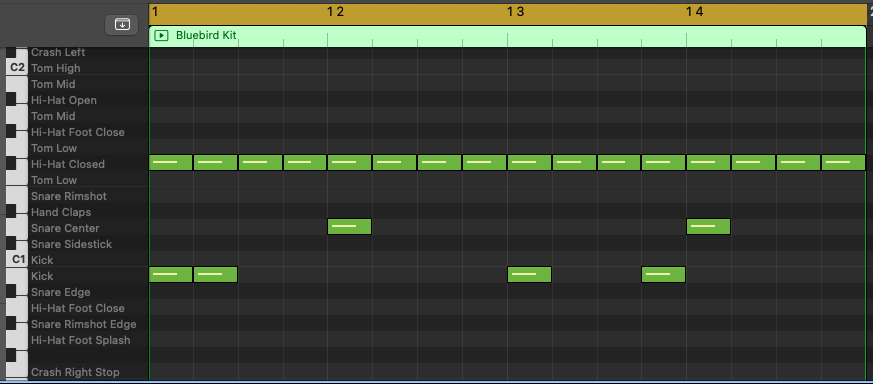Click the play icon on the Bluebird Kit region
The height and width of the screenshot is (384, 873).
pos(161,36)
